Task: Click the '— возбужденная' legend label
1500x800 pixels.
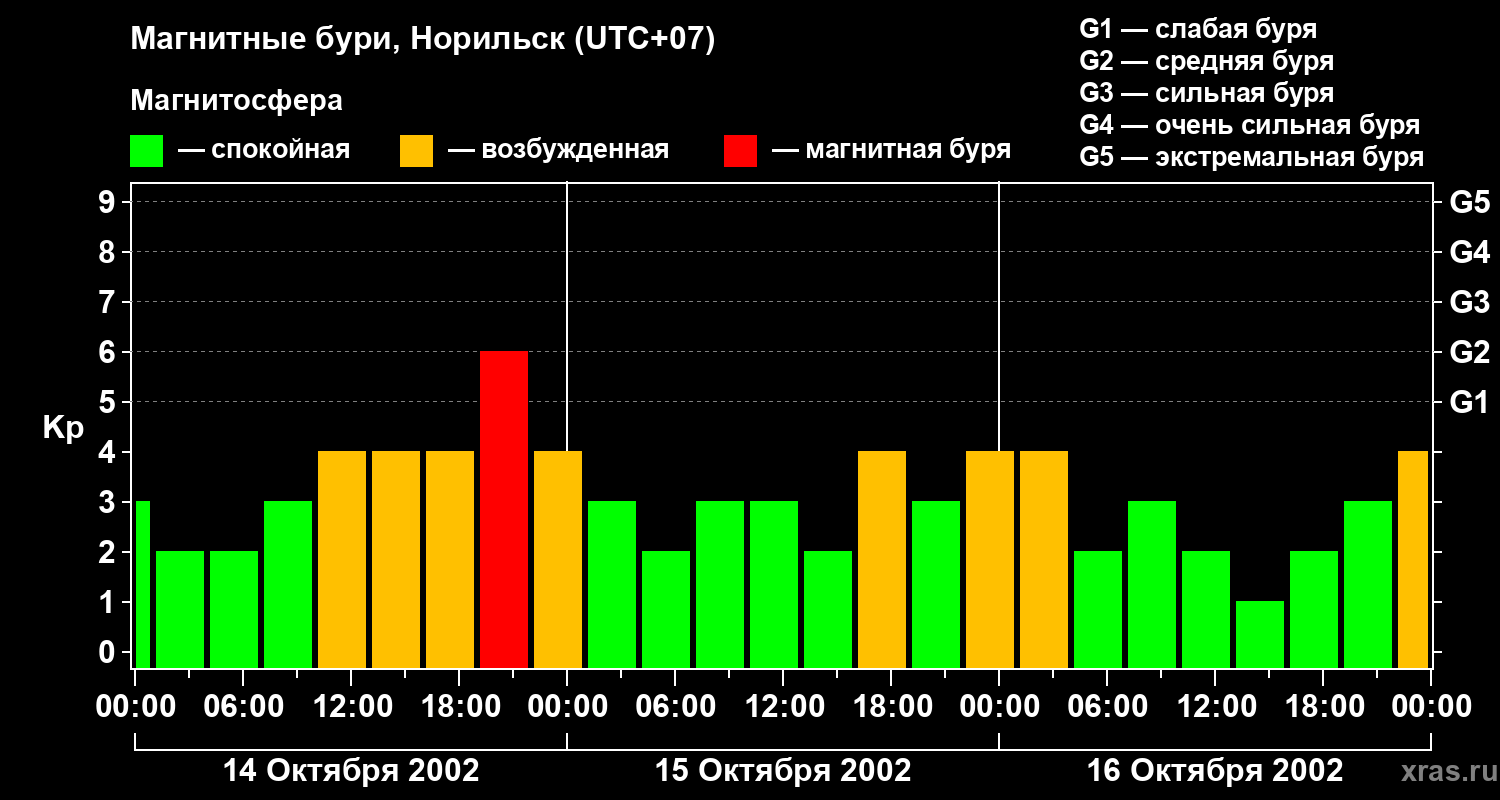Action: pyautogui.click(x=558, y=151)
